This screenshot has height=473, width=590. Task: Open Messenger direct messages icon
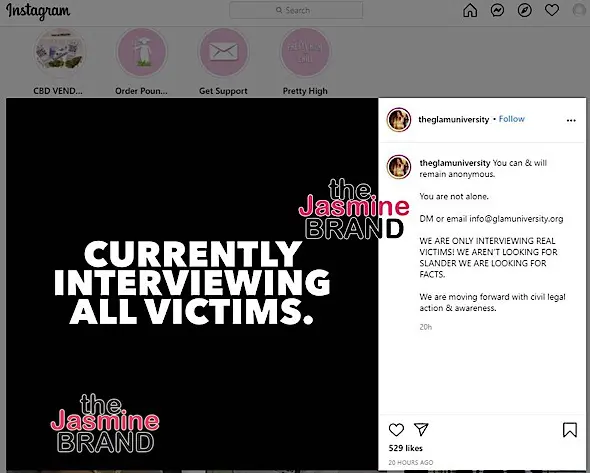[497, 11]
